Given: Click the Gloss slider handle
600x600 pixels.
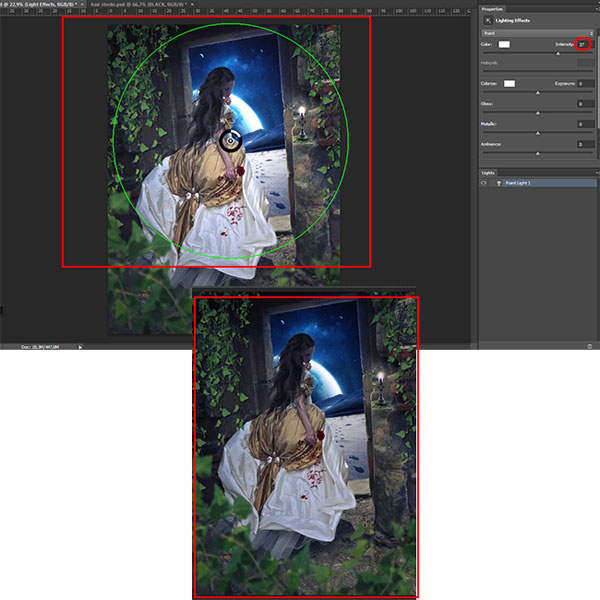Looking at the screenshot, I should [538, 113].
